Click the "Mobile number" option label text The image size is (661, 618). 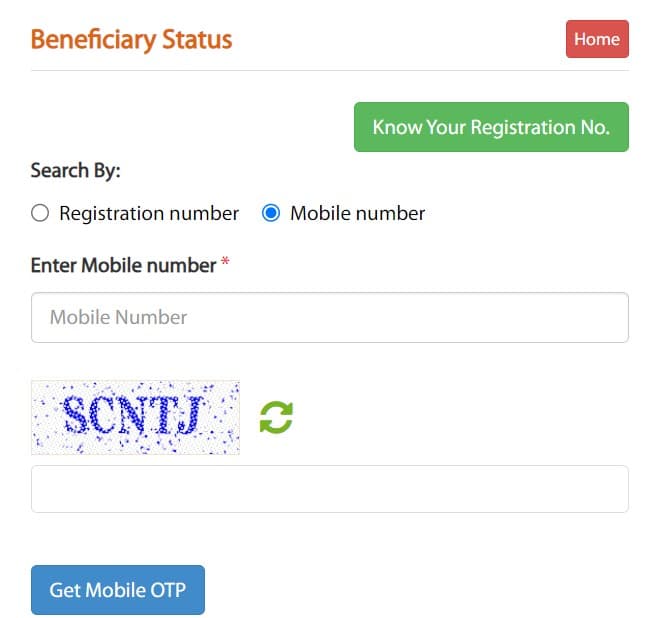[357, 213]
